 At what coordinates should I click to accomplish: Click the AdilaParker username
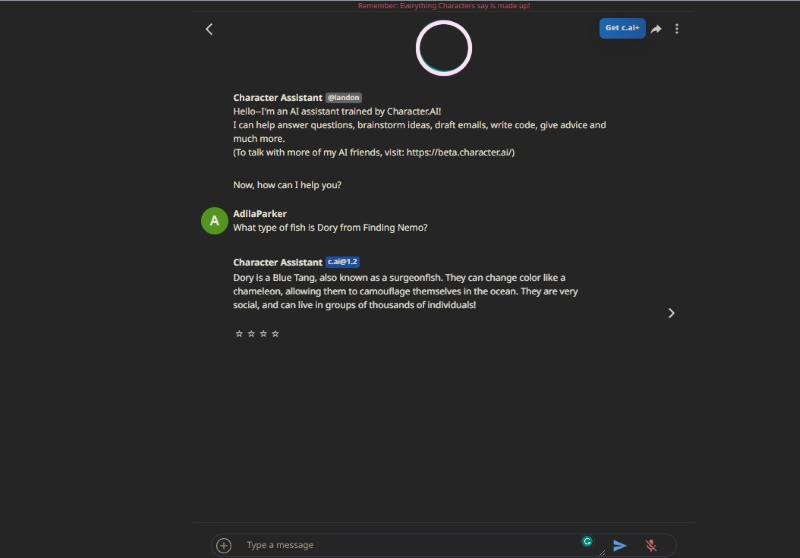tap(260, 214)
